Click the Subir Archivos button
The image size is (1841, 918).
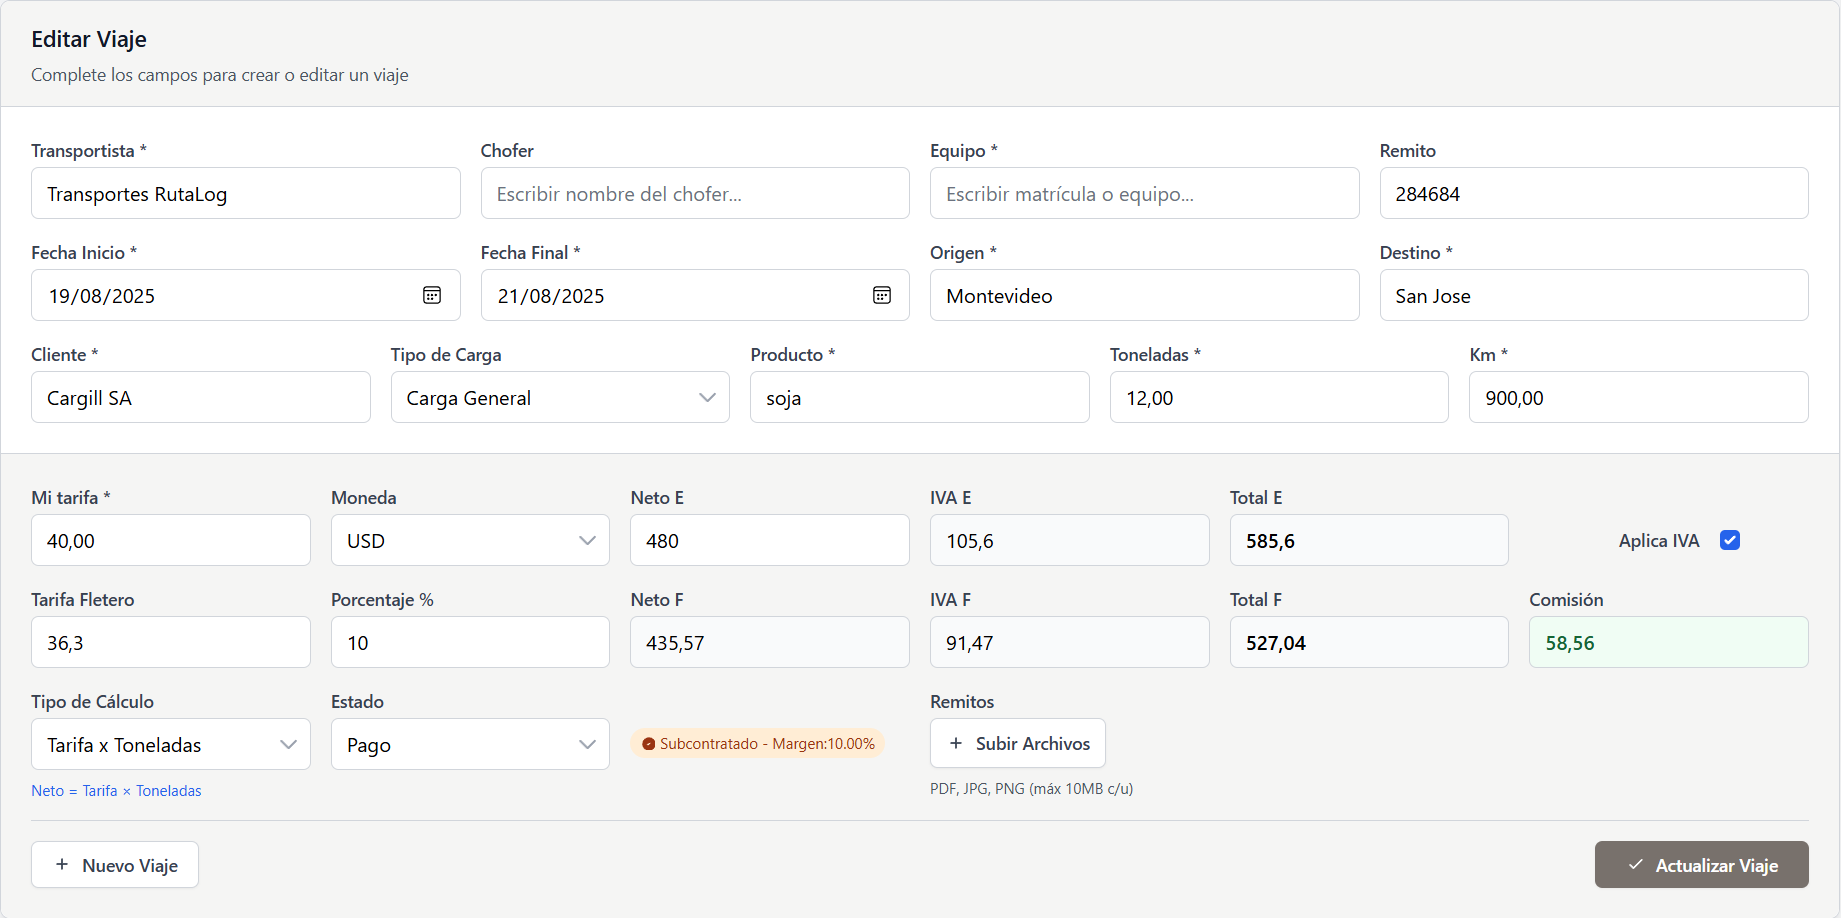click(1018, 743)
